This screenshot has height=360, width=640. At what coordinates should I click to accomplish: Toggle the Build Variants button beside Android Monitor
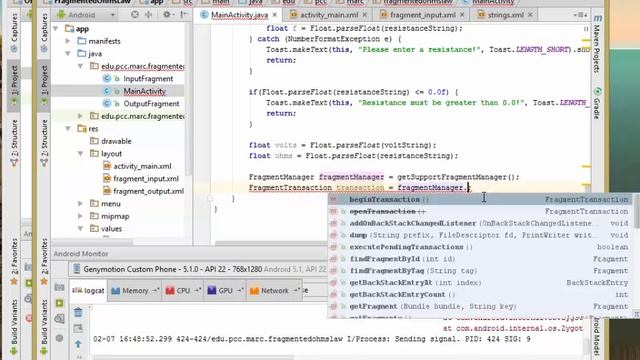[44, 327]
